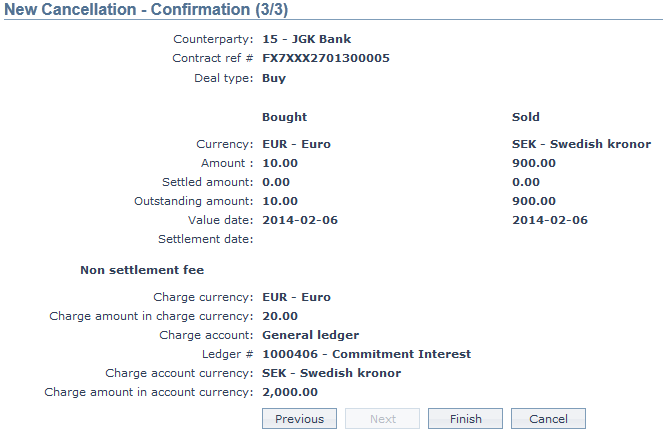Image resolution: width=663 pixels, height=435 pixels.
Task: Click the contract ref FX7XXX2701300005
Action: point(325,58)
